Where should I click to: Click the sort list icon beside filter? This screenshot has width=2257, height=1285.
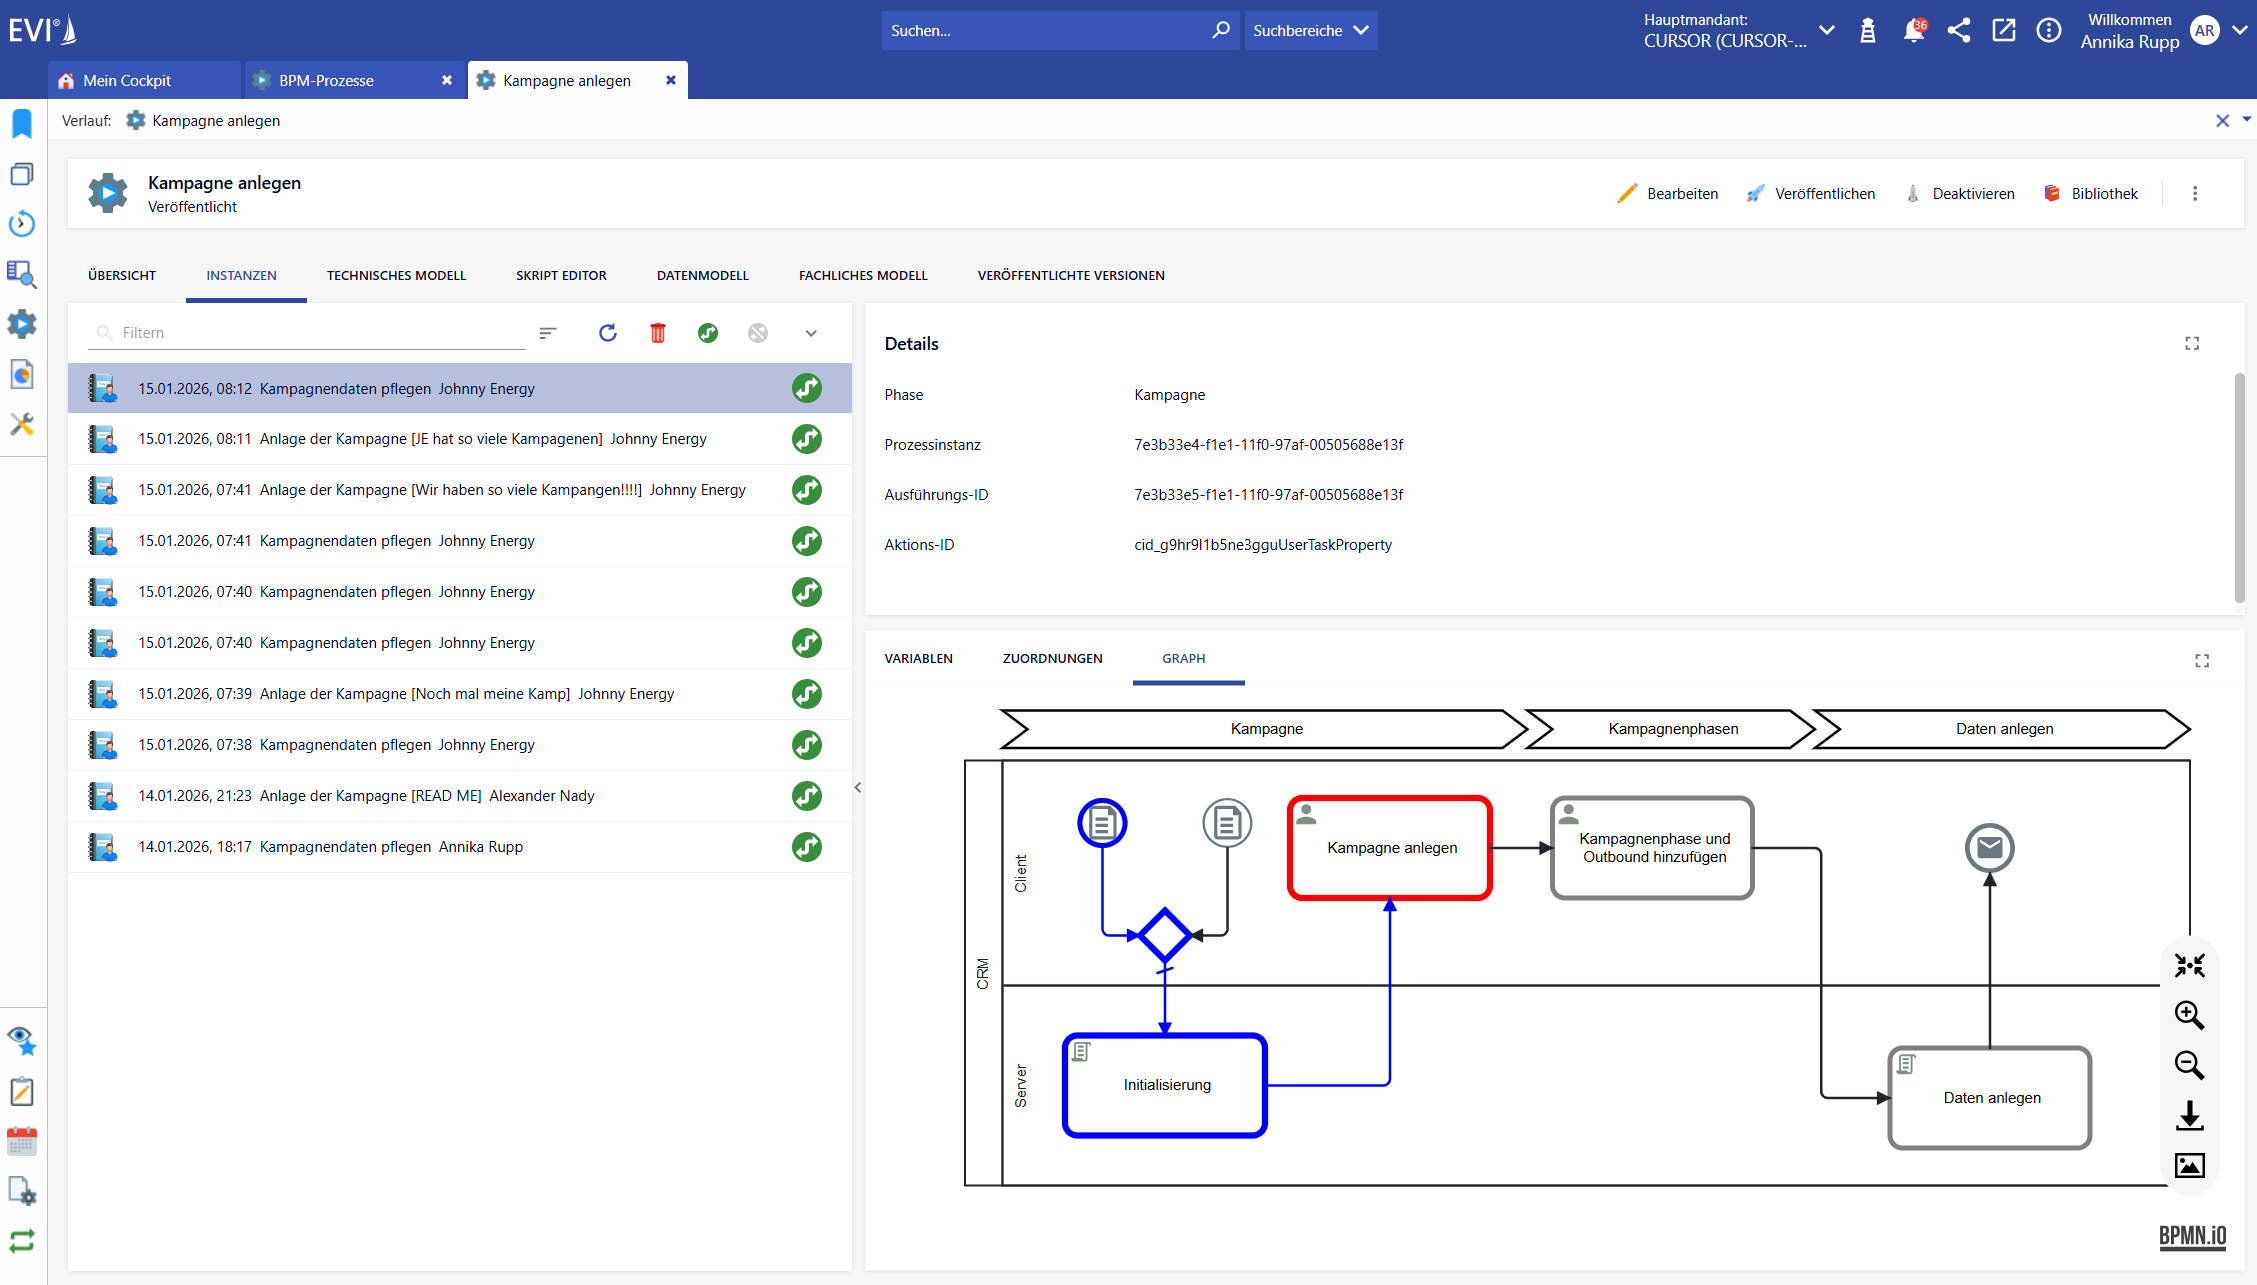click(x=547, y=333)
